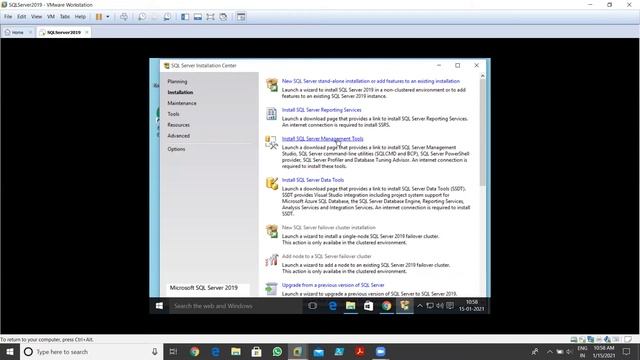Click guest Search the web and Windows box
The width and height of the screenshot is (640, 360).
236,306
